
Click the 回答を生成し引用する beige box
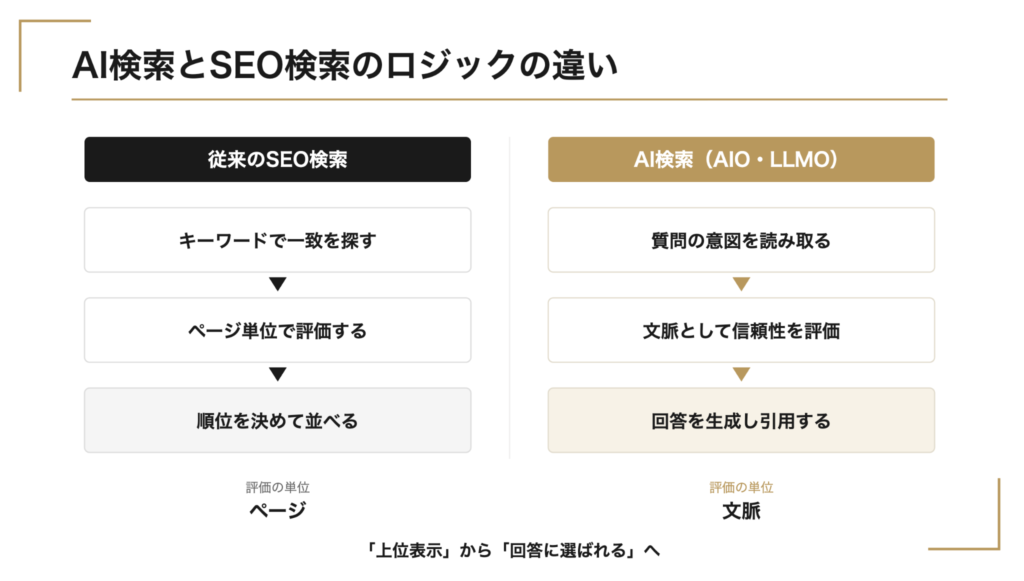coord(741,420)
